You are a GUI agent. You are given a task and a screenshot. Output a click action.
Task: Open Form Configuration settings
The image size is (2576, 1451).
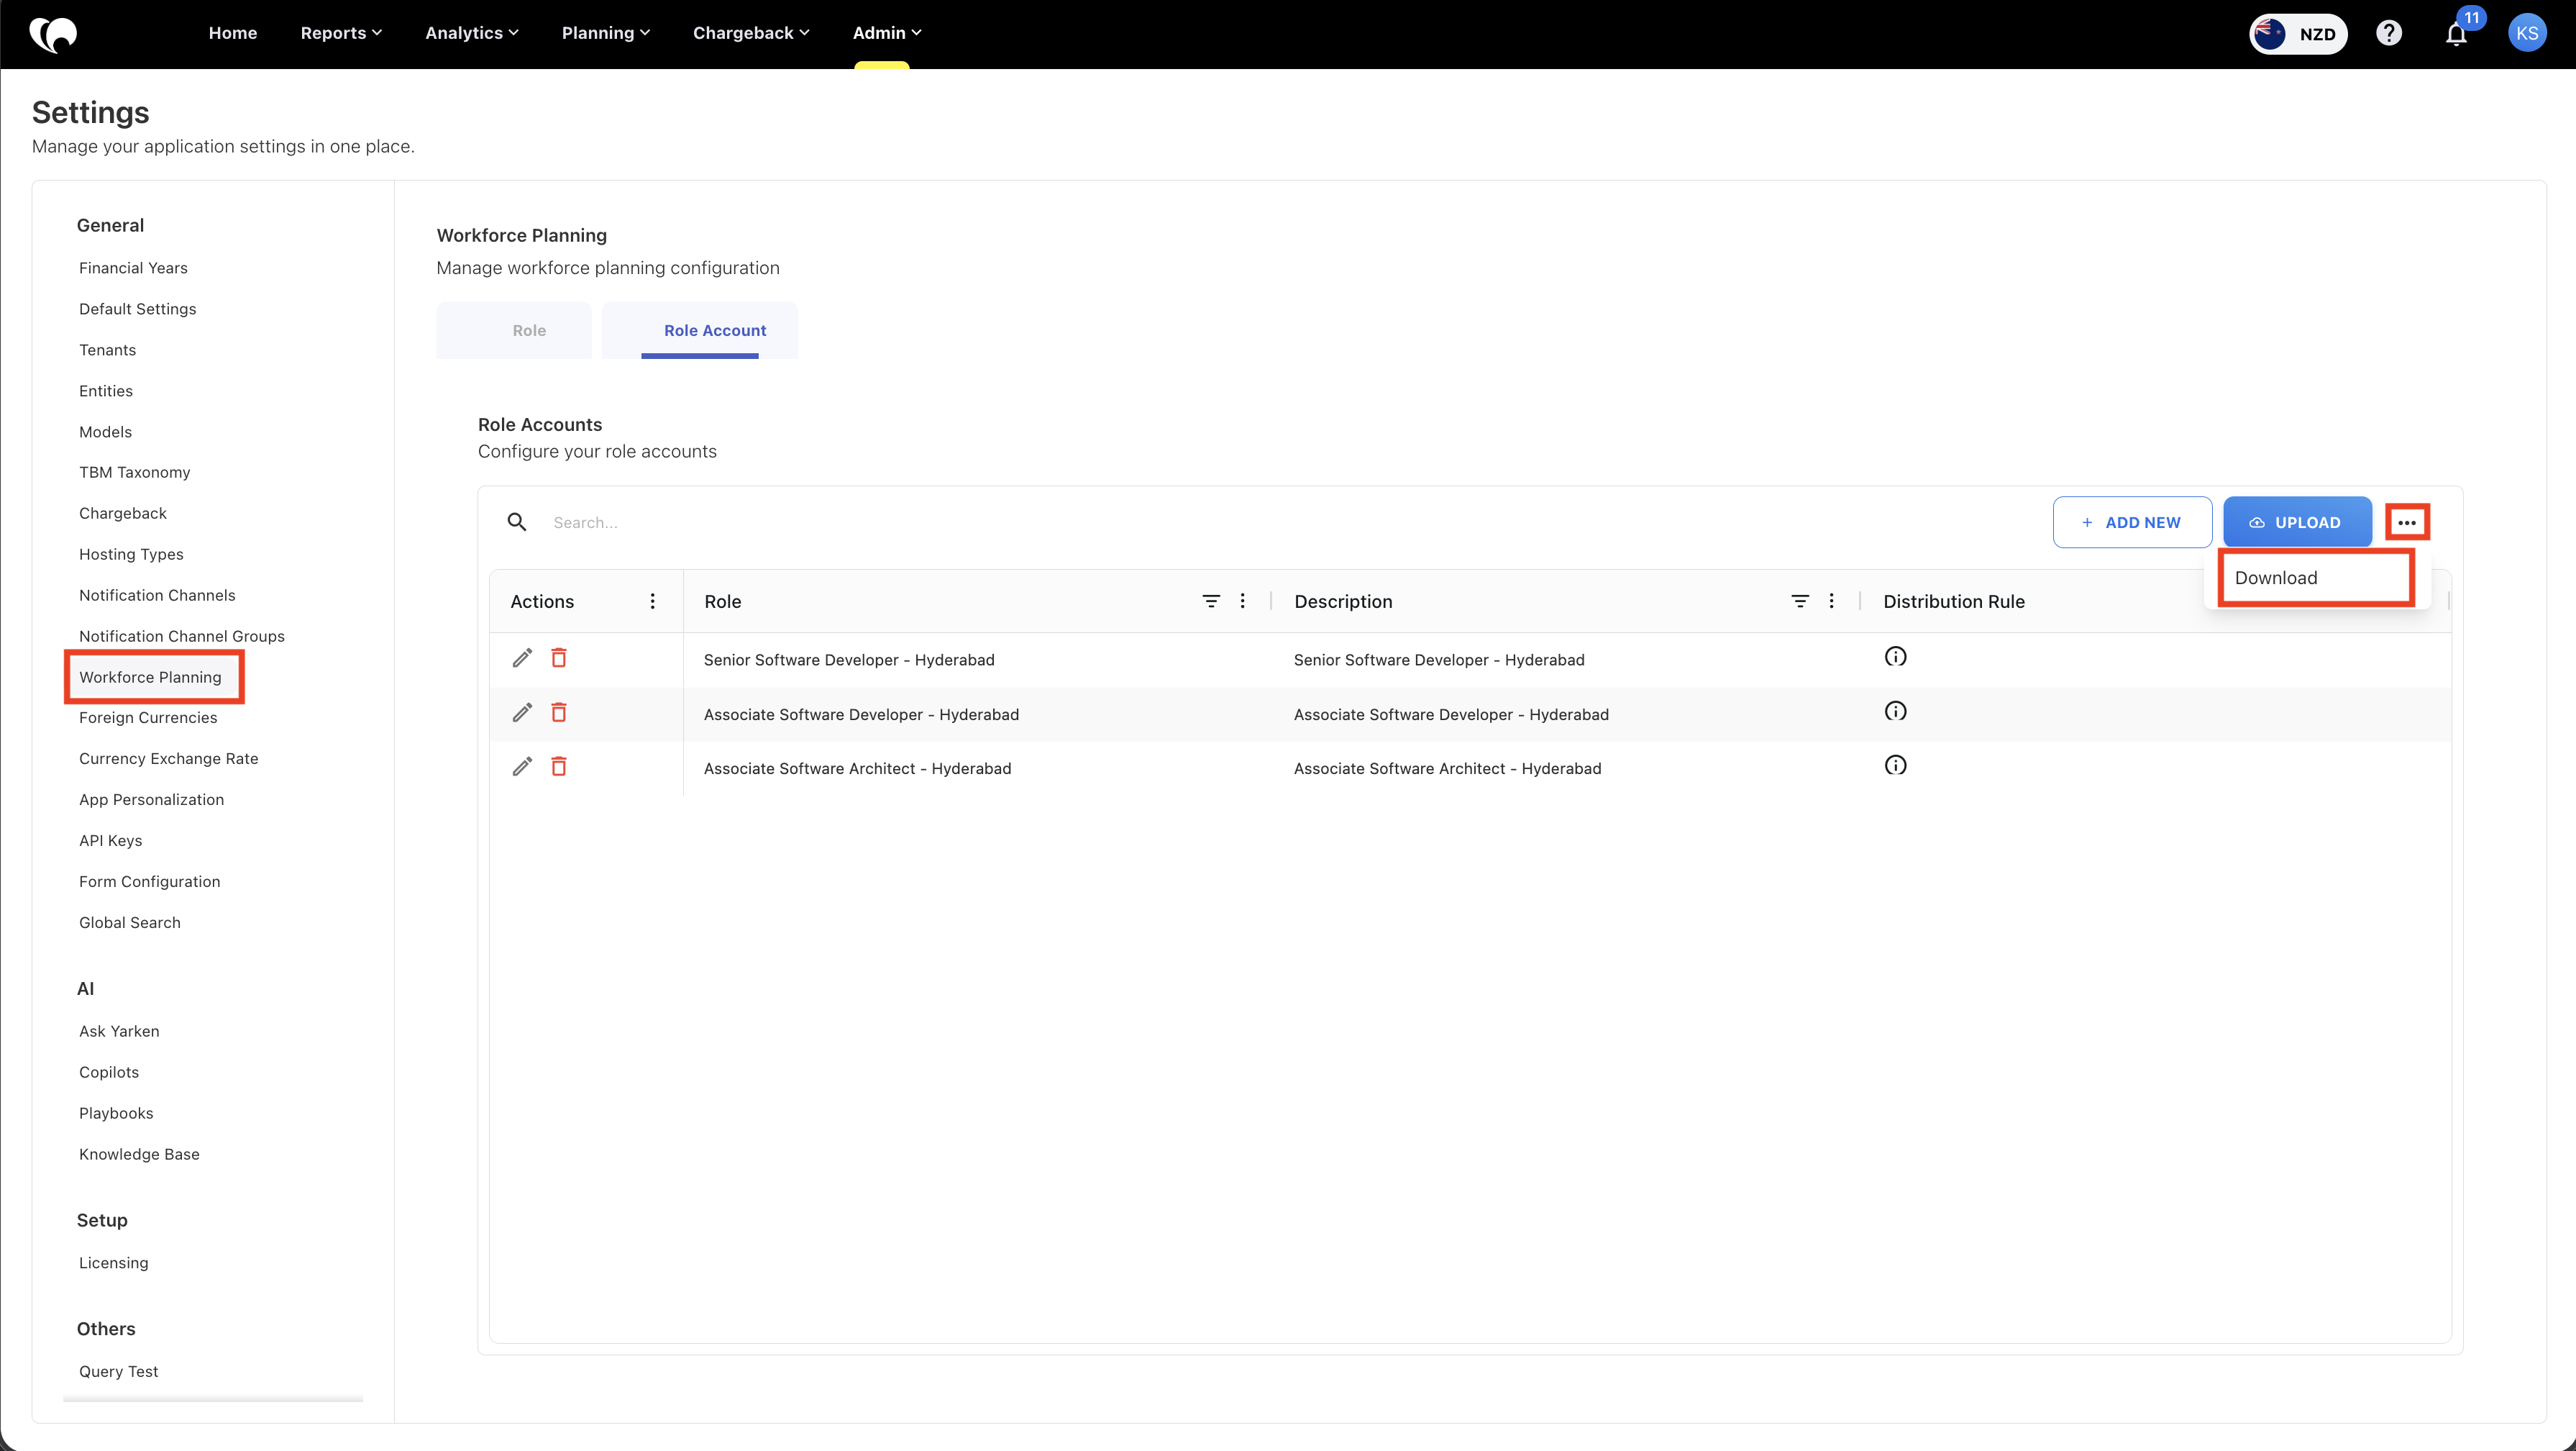150,881
